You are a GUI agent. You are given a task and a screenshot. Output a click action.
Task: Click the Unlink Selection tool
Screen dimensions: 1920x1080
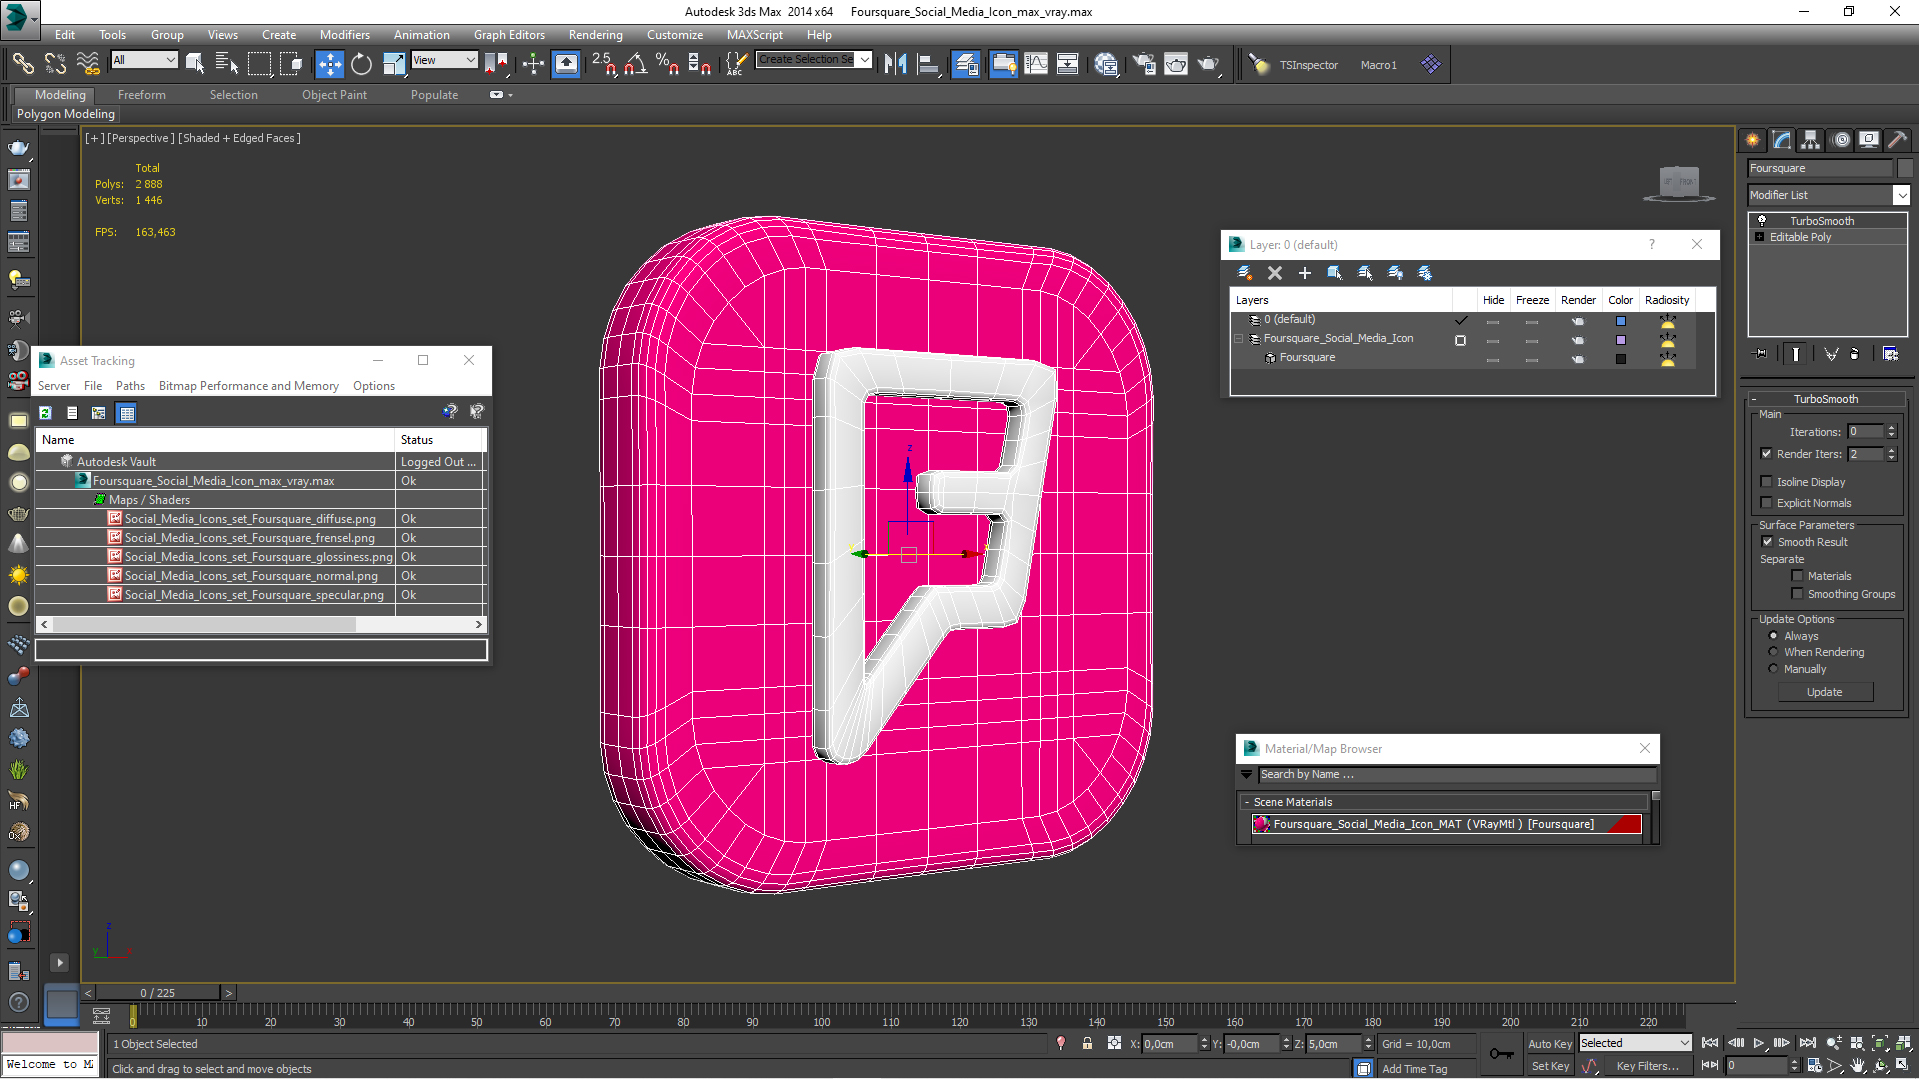(55, 65)
